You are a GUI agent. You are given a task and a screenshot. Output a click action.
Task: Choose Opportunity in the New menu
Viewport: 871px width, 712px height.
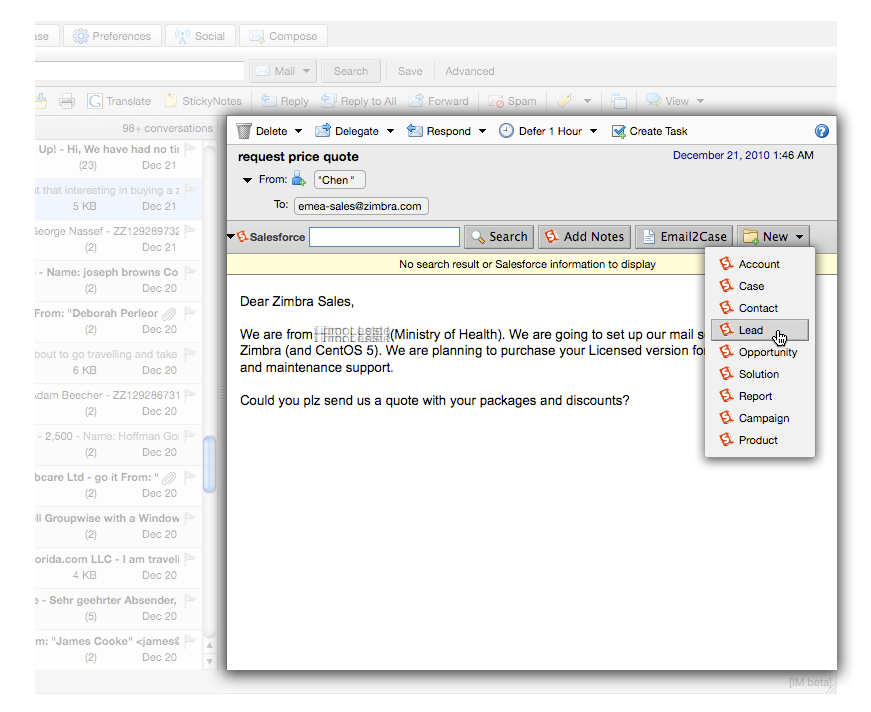(x=759, y=352)
